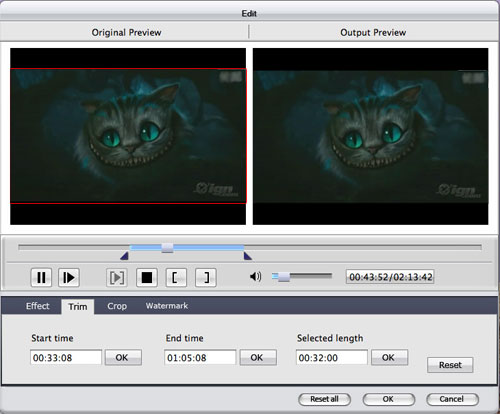Click the 00:43:52/02:13:42 time display
This screenshot has height=414, width=500.
390,277
